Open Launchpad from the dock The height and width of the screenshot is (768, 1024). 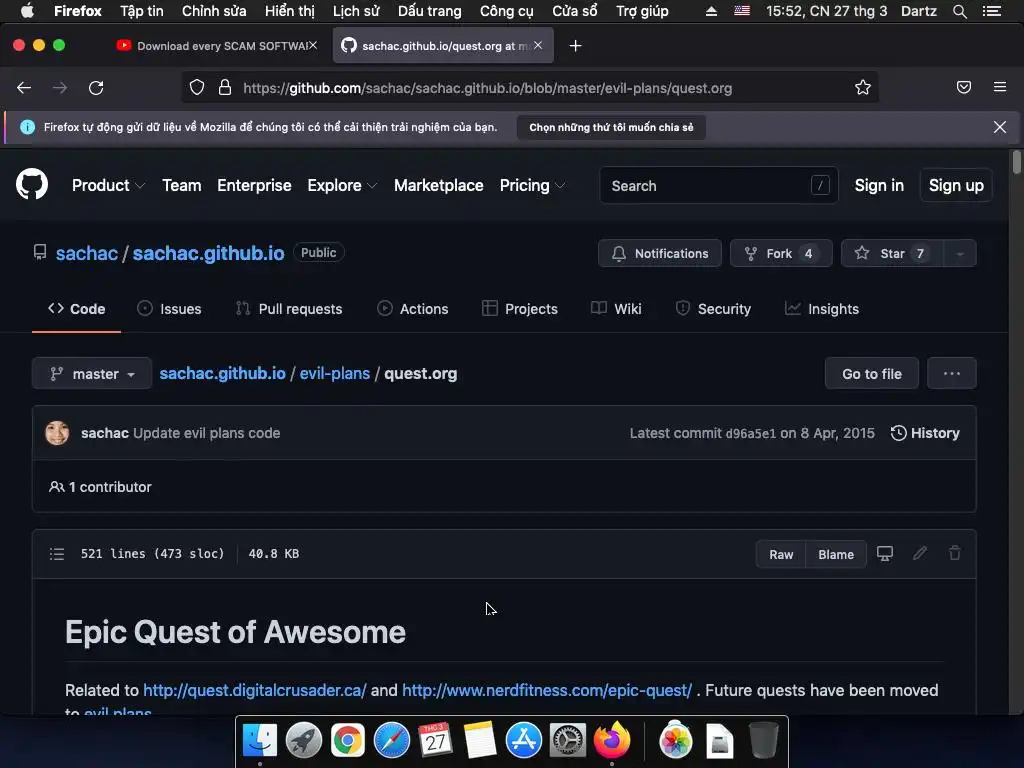click(x=304, y=741)
